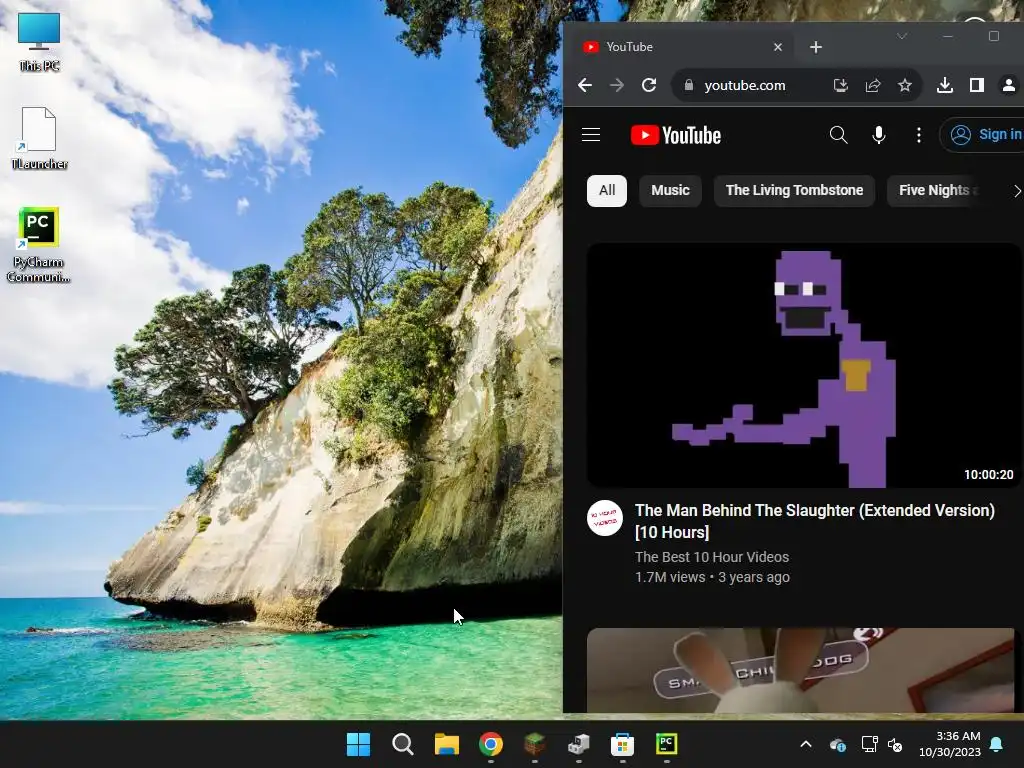Share this page from the address bar
Screen dimensions: 1024x768
pyautogui.click(x=872, y=86)
